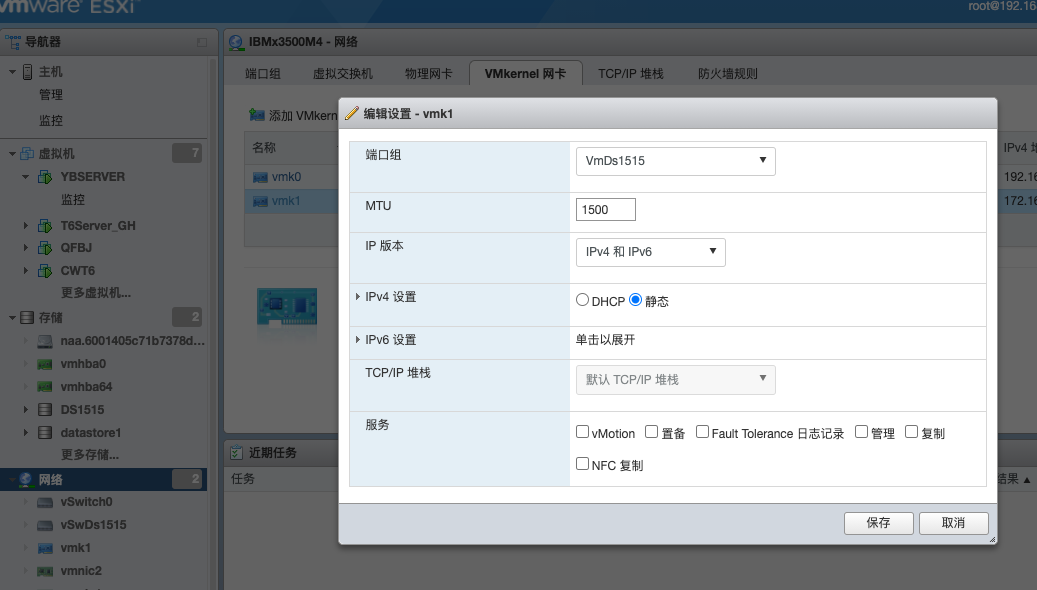Click the vmhba0 storage adapter icon
Viewport: 1037px width, 590px height.
pos(45,364)
